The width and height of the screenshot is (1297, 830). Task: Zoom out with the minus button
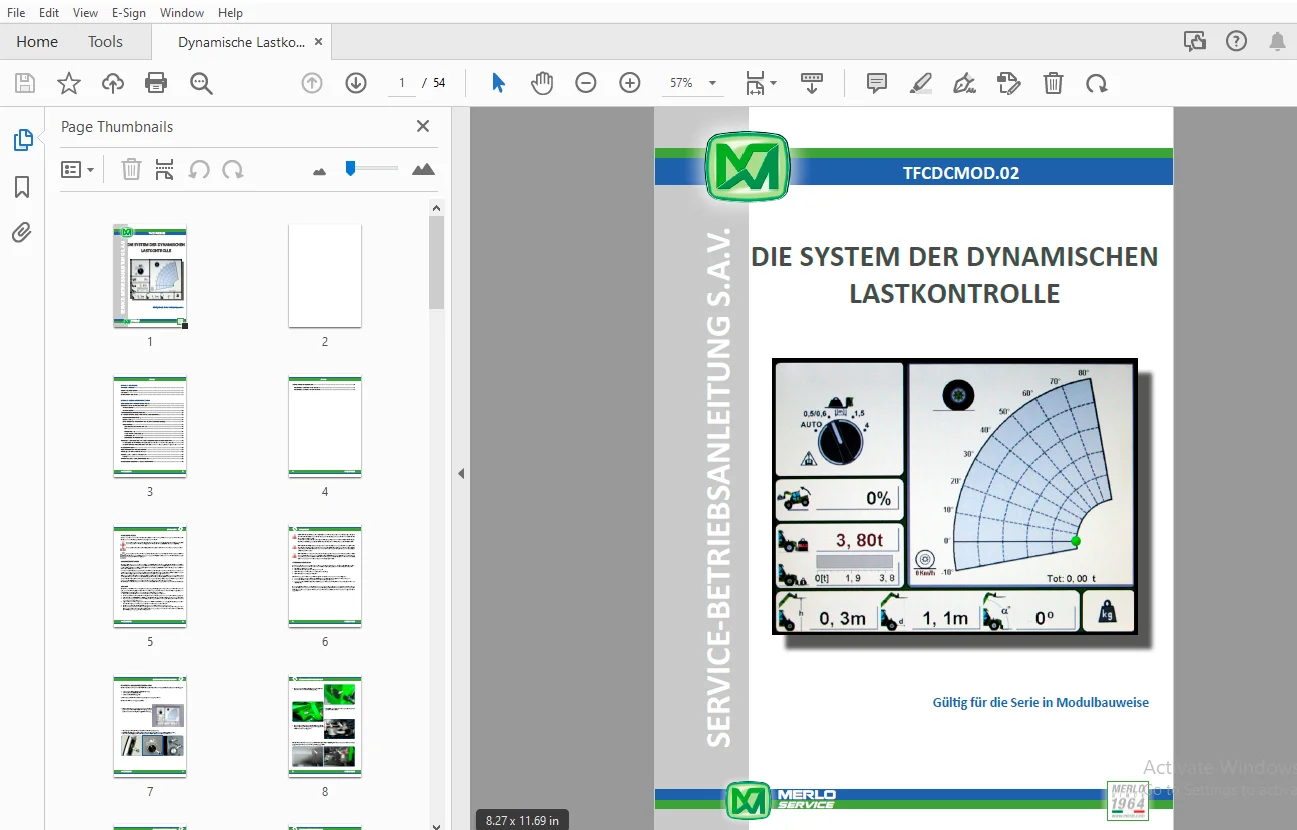pos(586,83)
